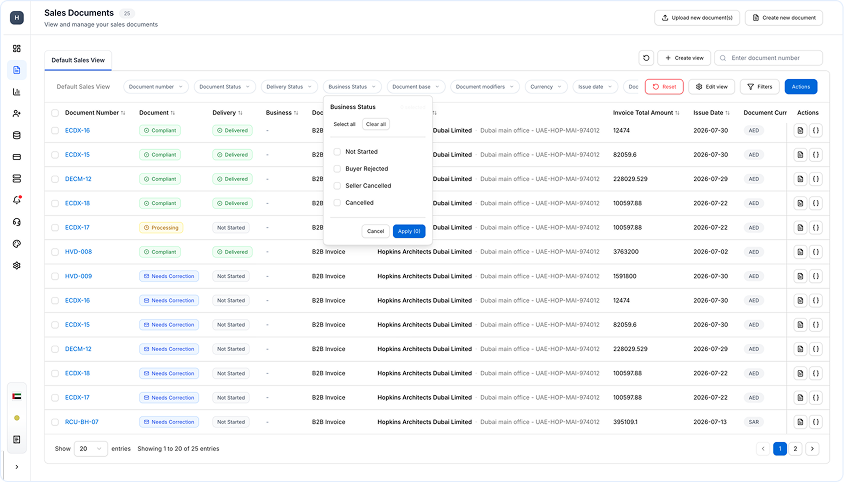
Task: Sort by Document Number column arrows
Action: tap(123, 113)
